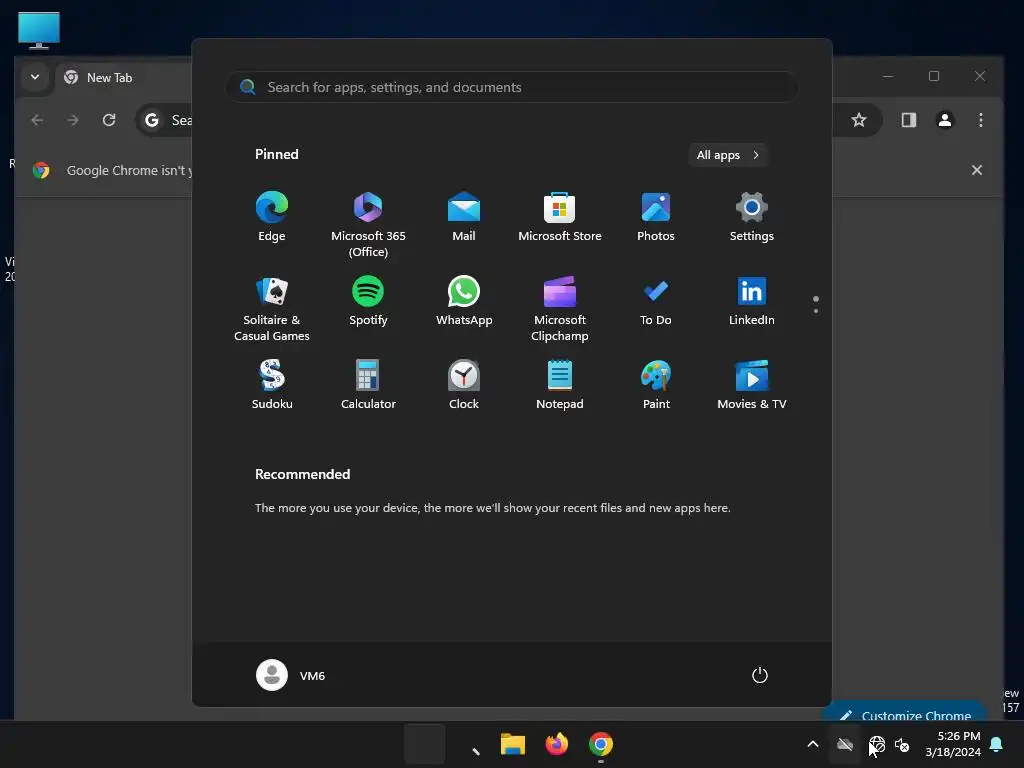The height and width of the screenshot is (768, 1024).
Task: Show All apps list
Action: 728,155
